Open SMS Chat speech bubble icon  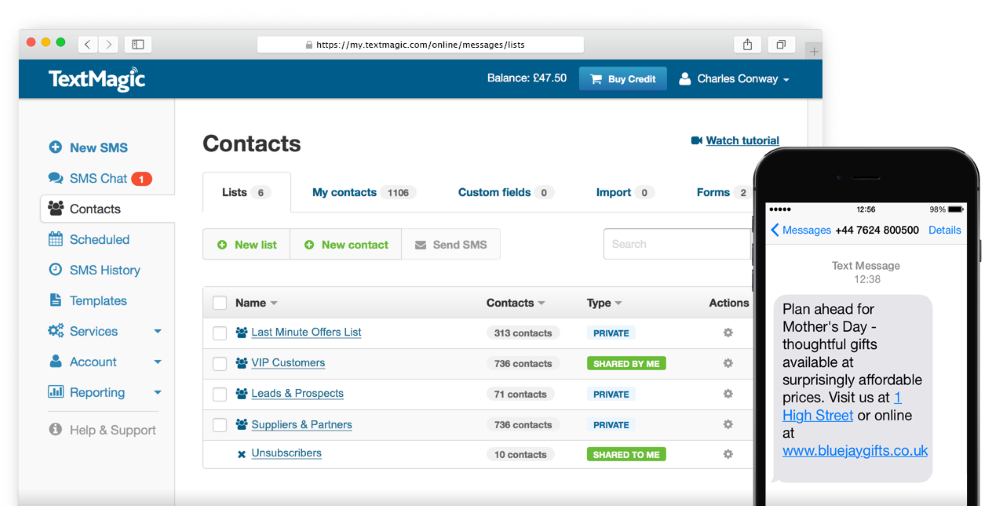point(55,178)
